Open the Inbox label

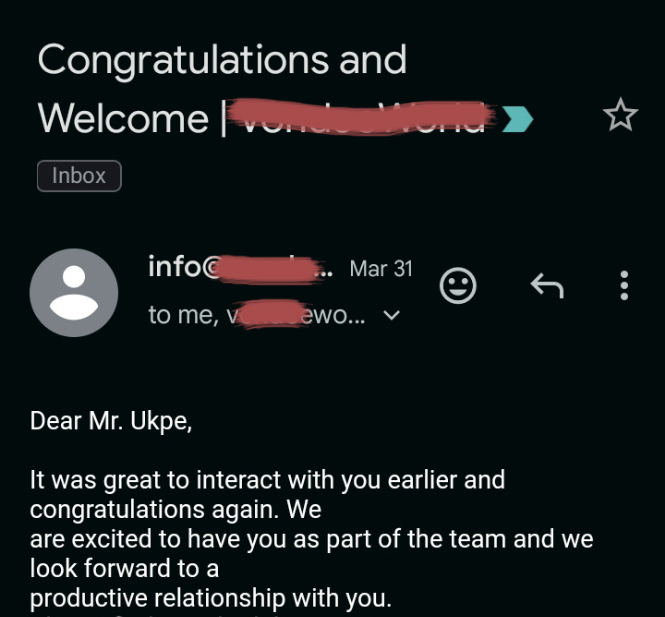pos(79,176)
